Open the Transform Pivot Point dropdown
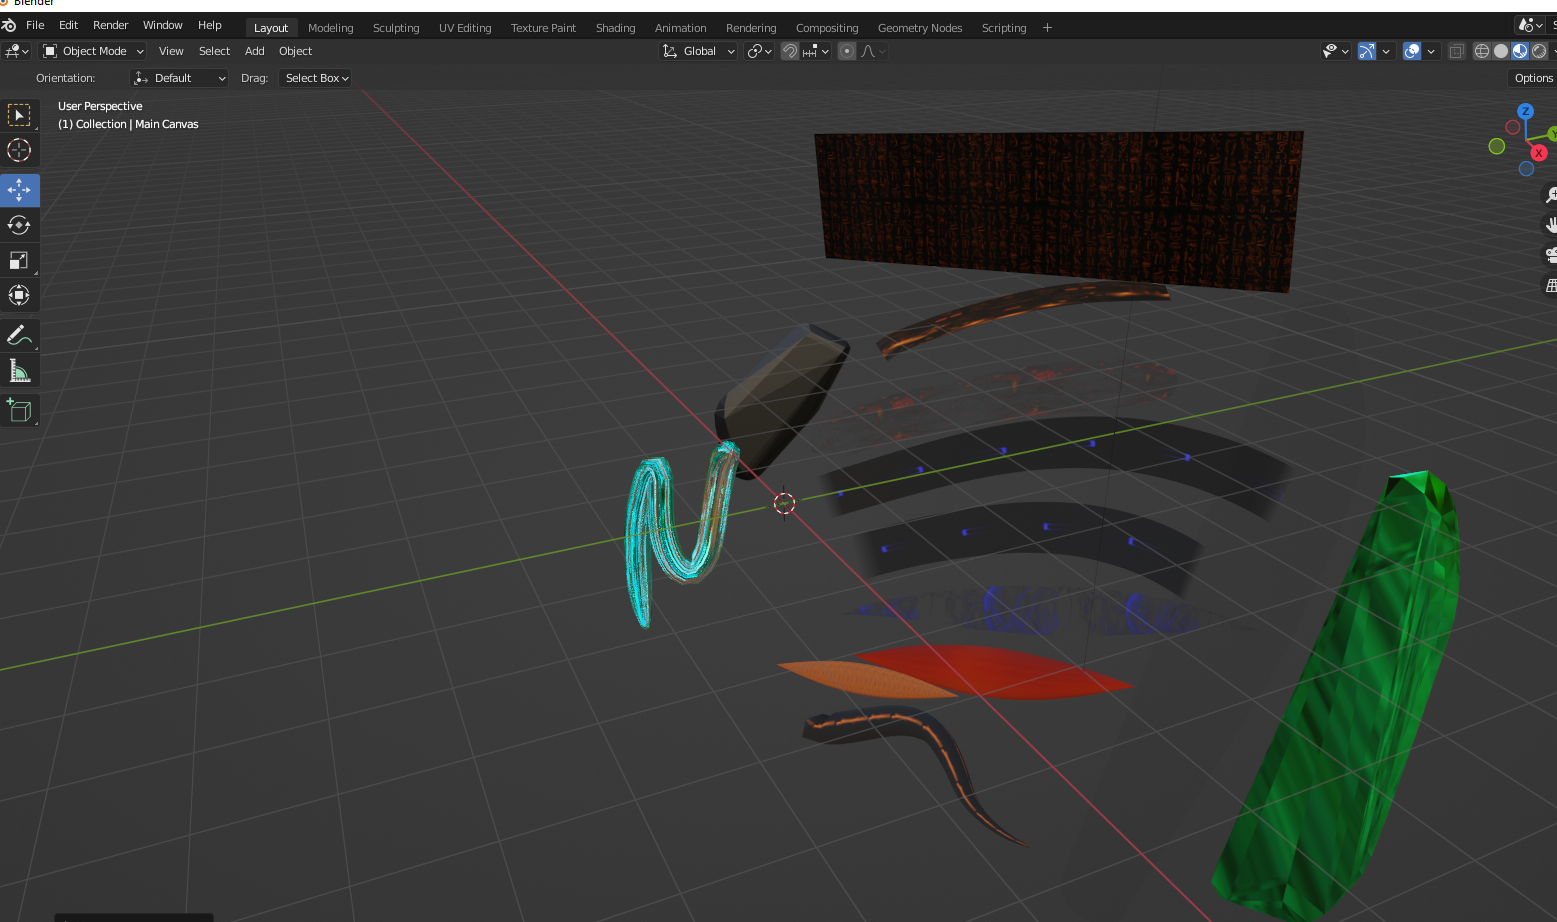This screenshot has width=1557, height=922. (759, 51)
